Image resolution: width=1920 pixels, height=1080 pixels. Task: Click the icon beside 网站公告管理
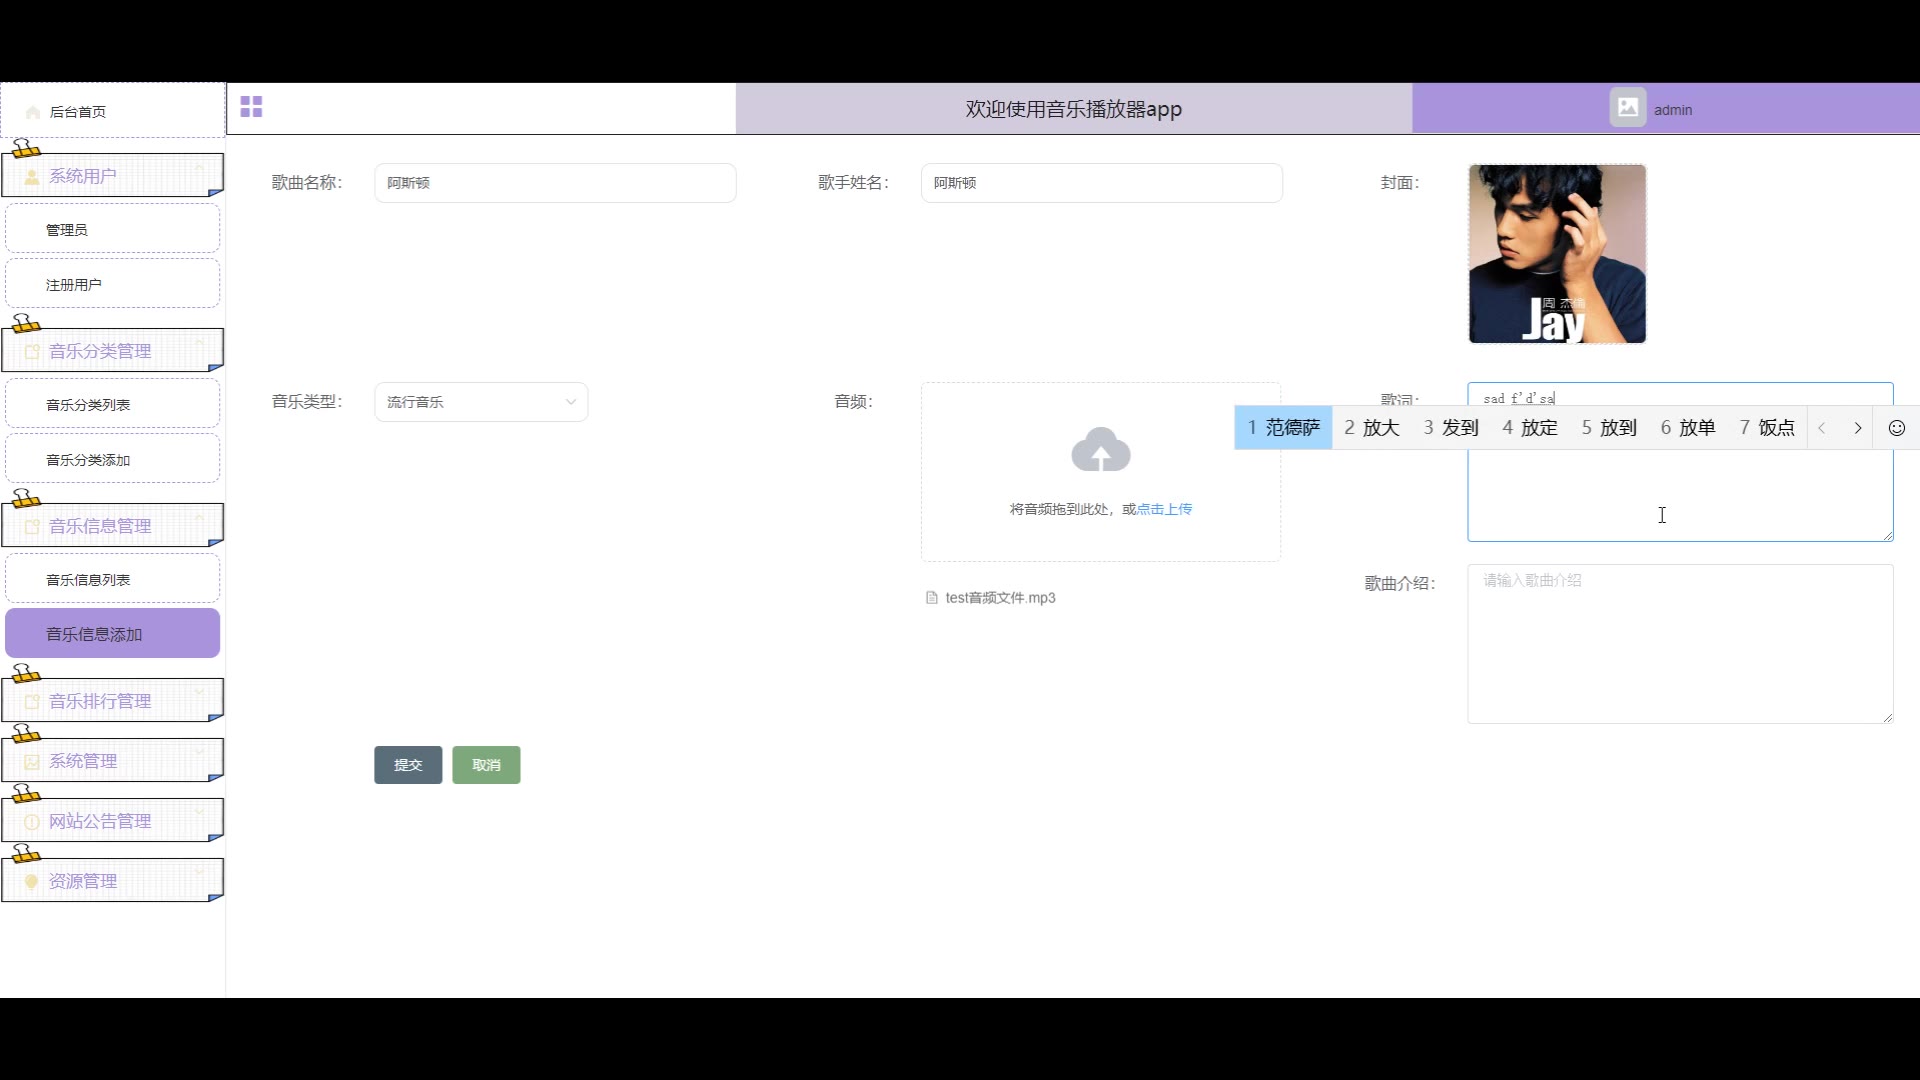(x=32, y=822)
